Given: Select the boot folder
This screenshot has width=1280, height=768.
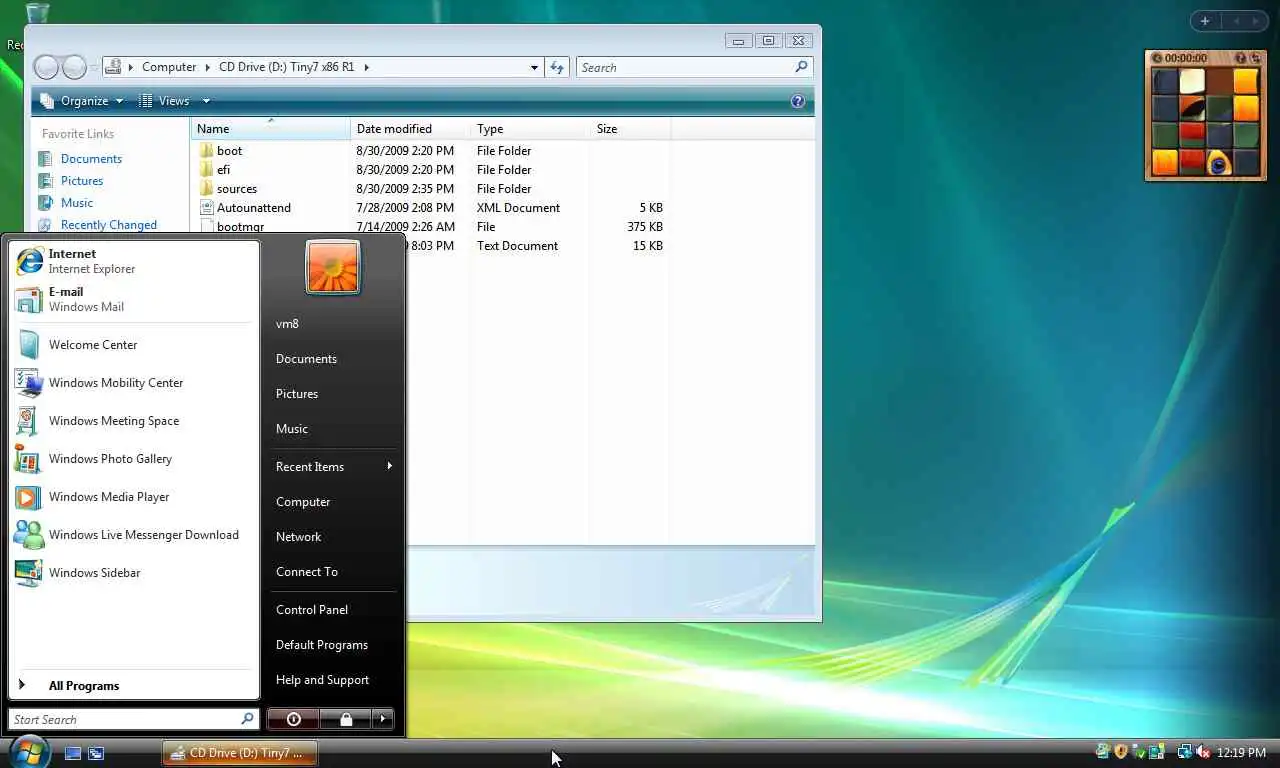Looking at the screenshot, I should [229, 151].
